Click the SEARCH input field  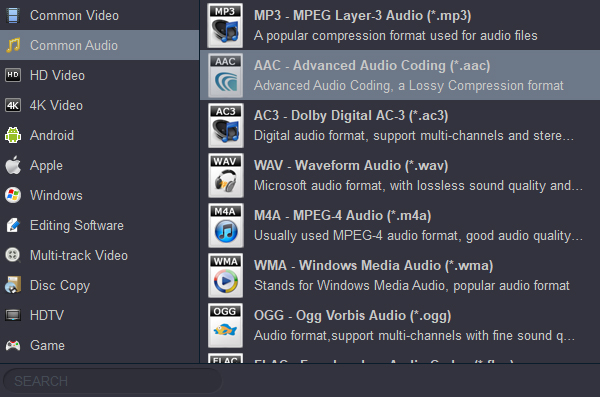[112, 381]
